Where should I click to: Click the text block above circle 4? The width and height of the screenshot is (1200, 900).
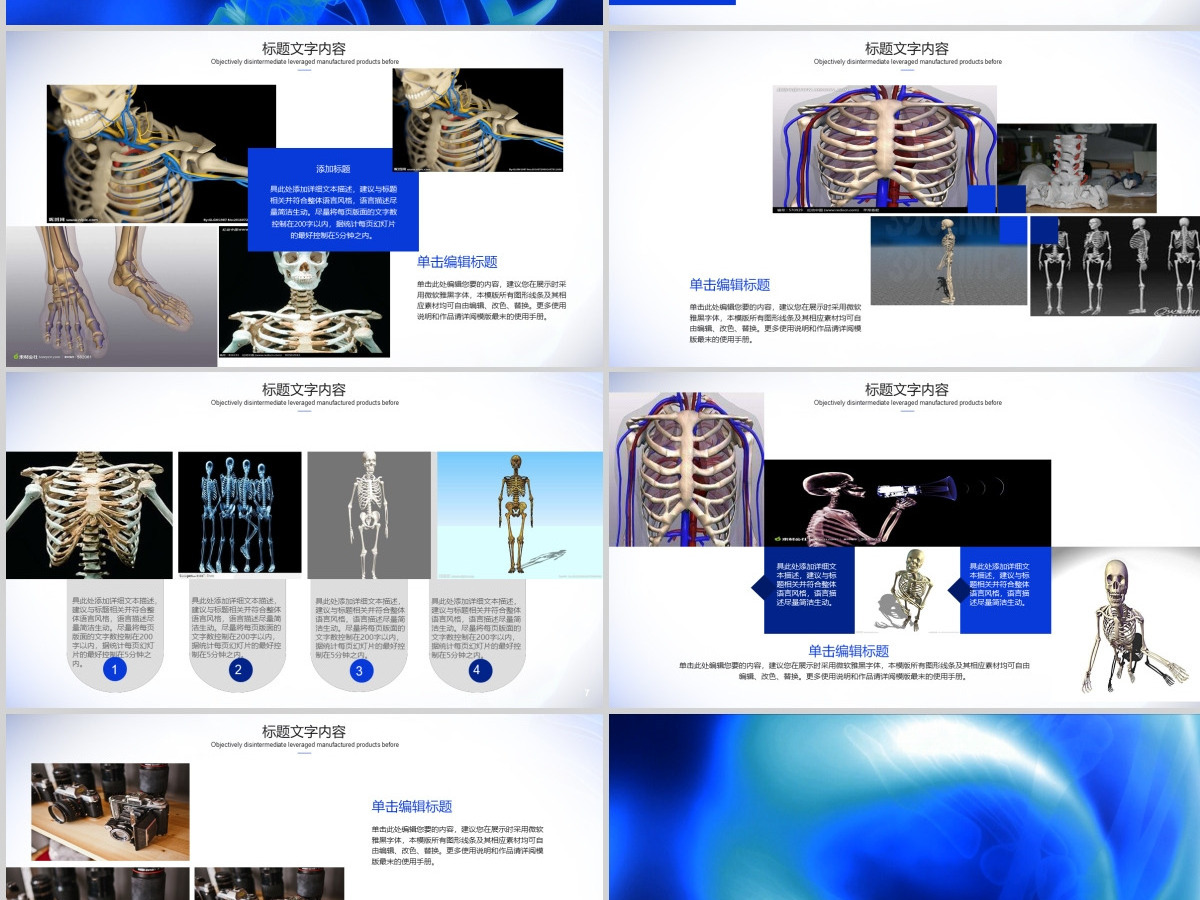click(x=478, y=628)
